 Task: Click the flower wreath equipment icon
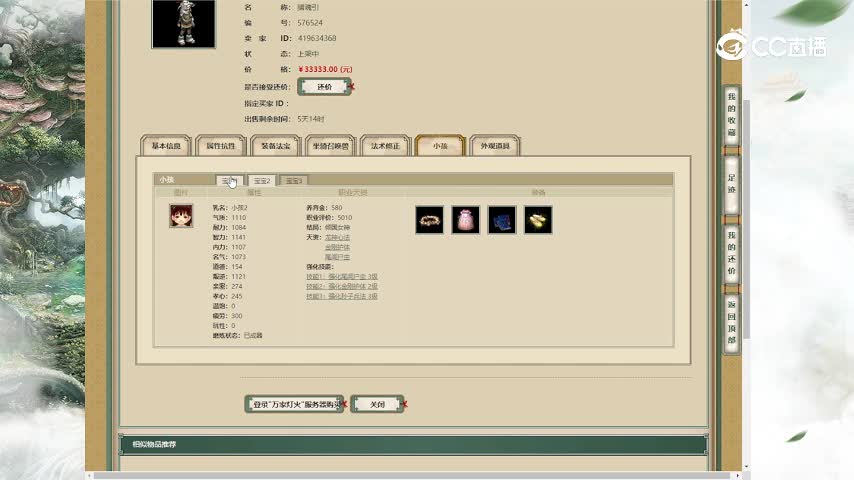(429, 220)
